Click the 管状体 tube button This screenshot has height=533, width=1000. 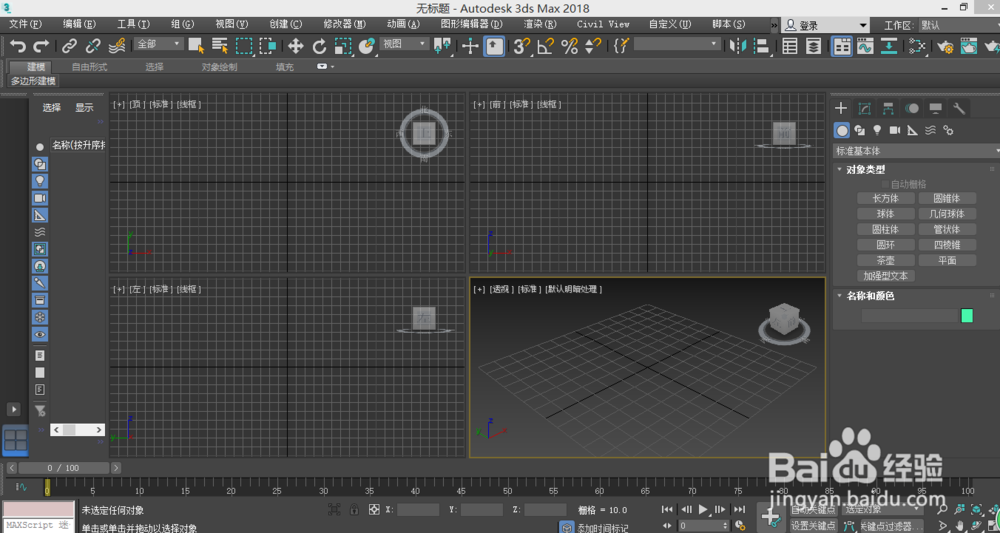(x=946, y=229)
